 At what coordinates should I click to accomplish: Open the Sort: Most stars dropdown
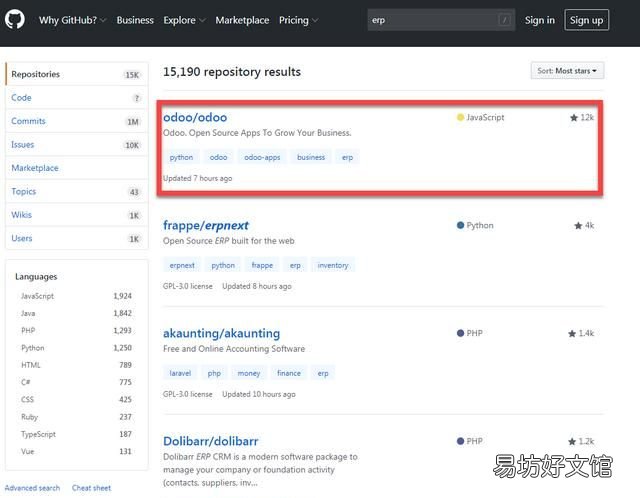point(567,71)
